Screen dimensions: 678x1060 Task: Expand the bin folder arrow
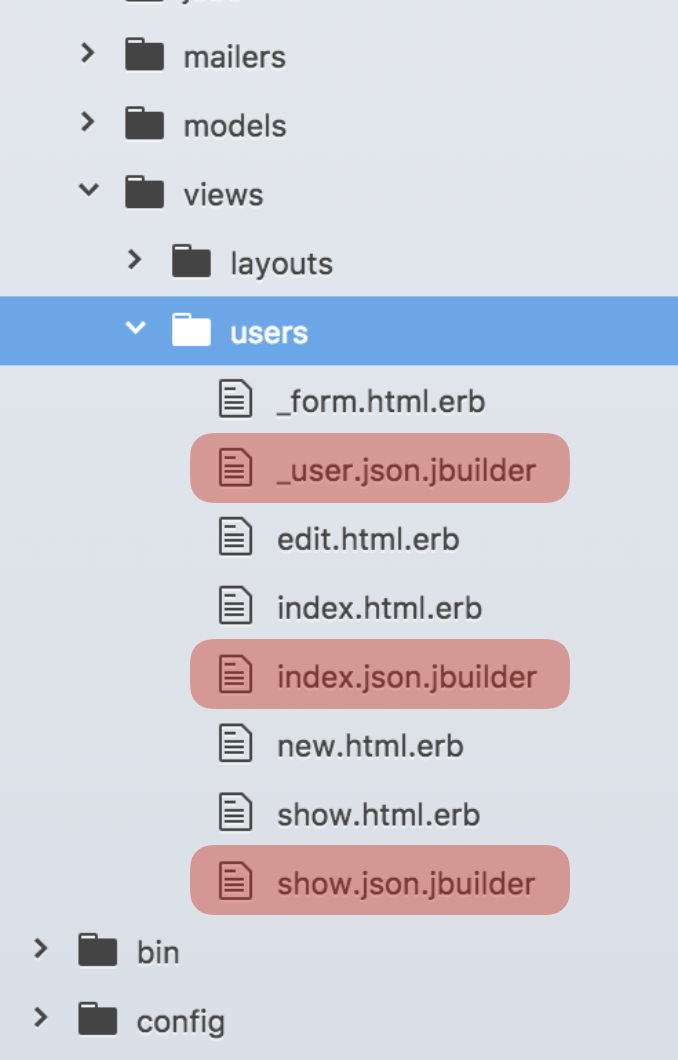41,949
